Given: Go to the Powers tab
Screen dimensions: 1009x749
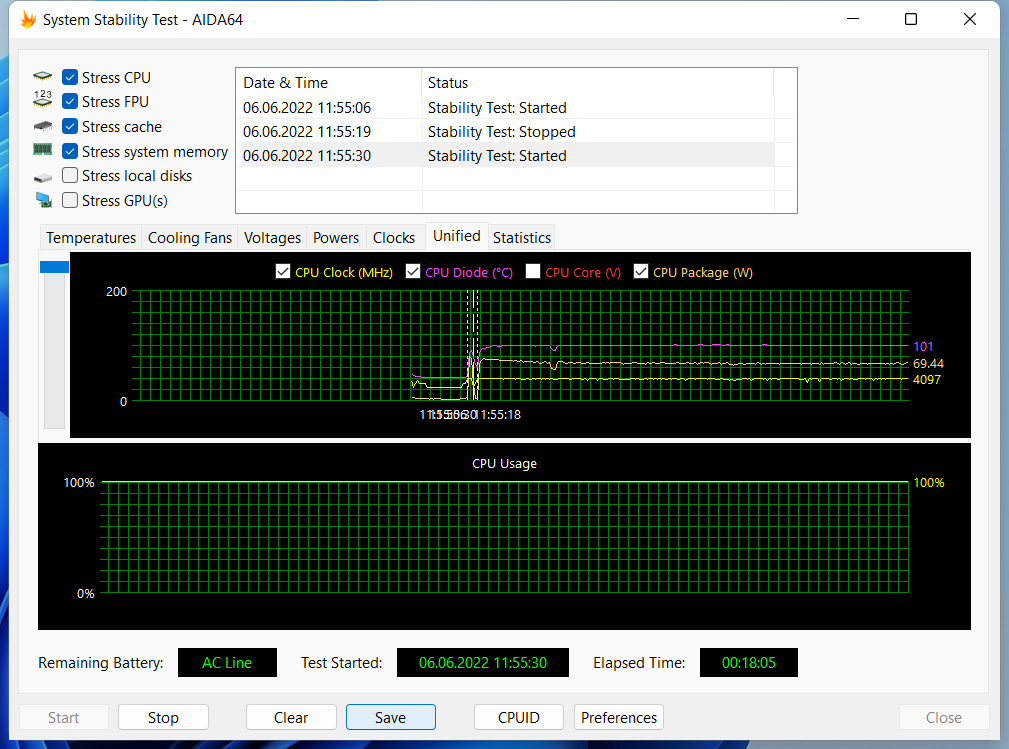Looking at the screenshot, I should point(336,237).
